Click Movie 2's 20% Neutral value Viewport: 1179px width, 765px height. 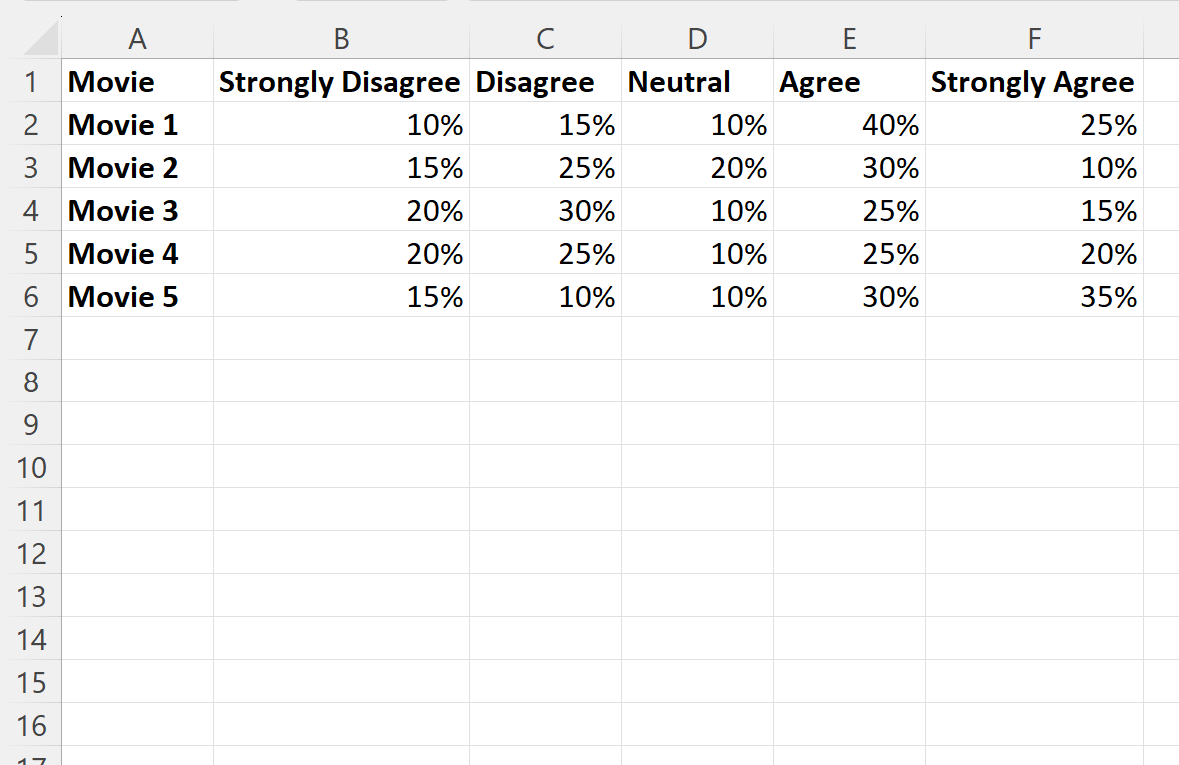739,168
